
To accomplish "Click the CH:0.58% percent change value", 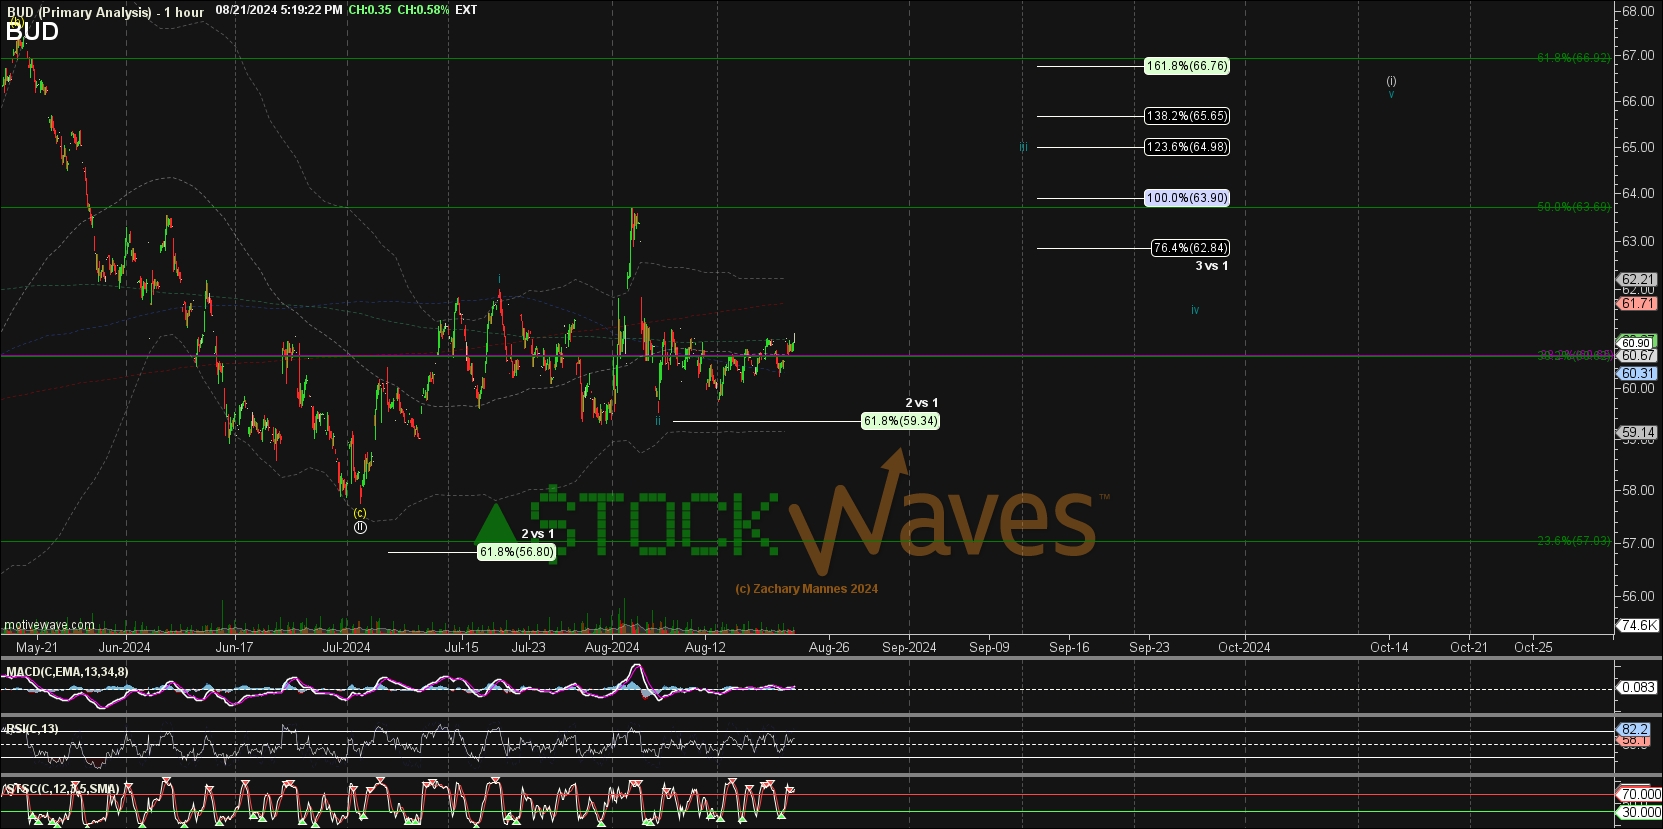I will tap(423, 10).
